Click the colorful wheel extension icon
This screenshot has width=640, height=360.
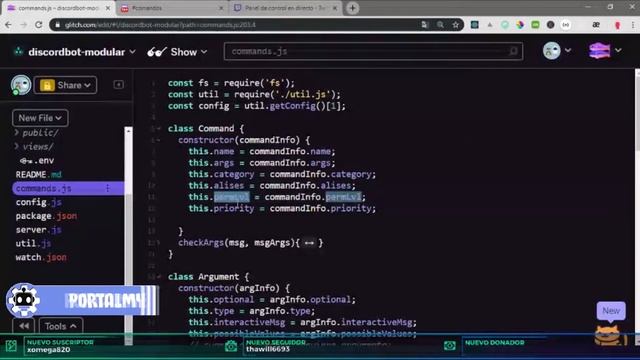(520, 25)
